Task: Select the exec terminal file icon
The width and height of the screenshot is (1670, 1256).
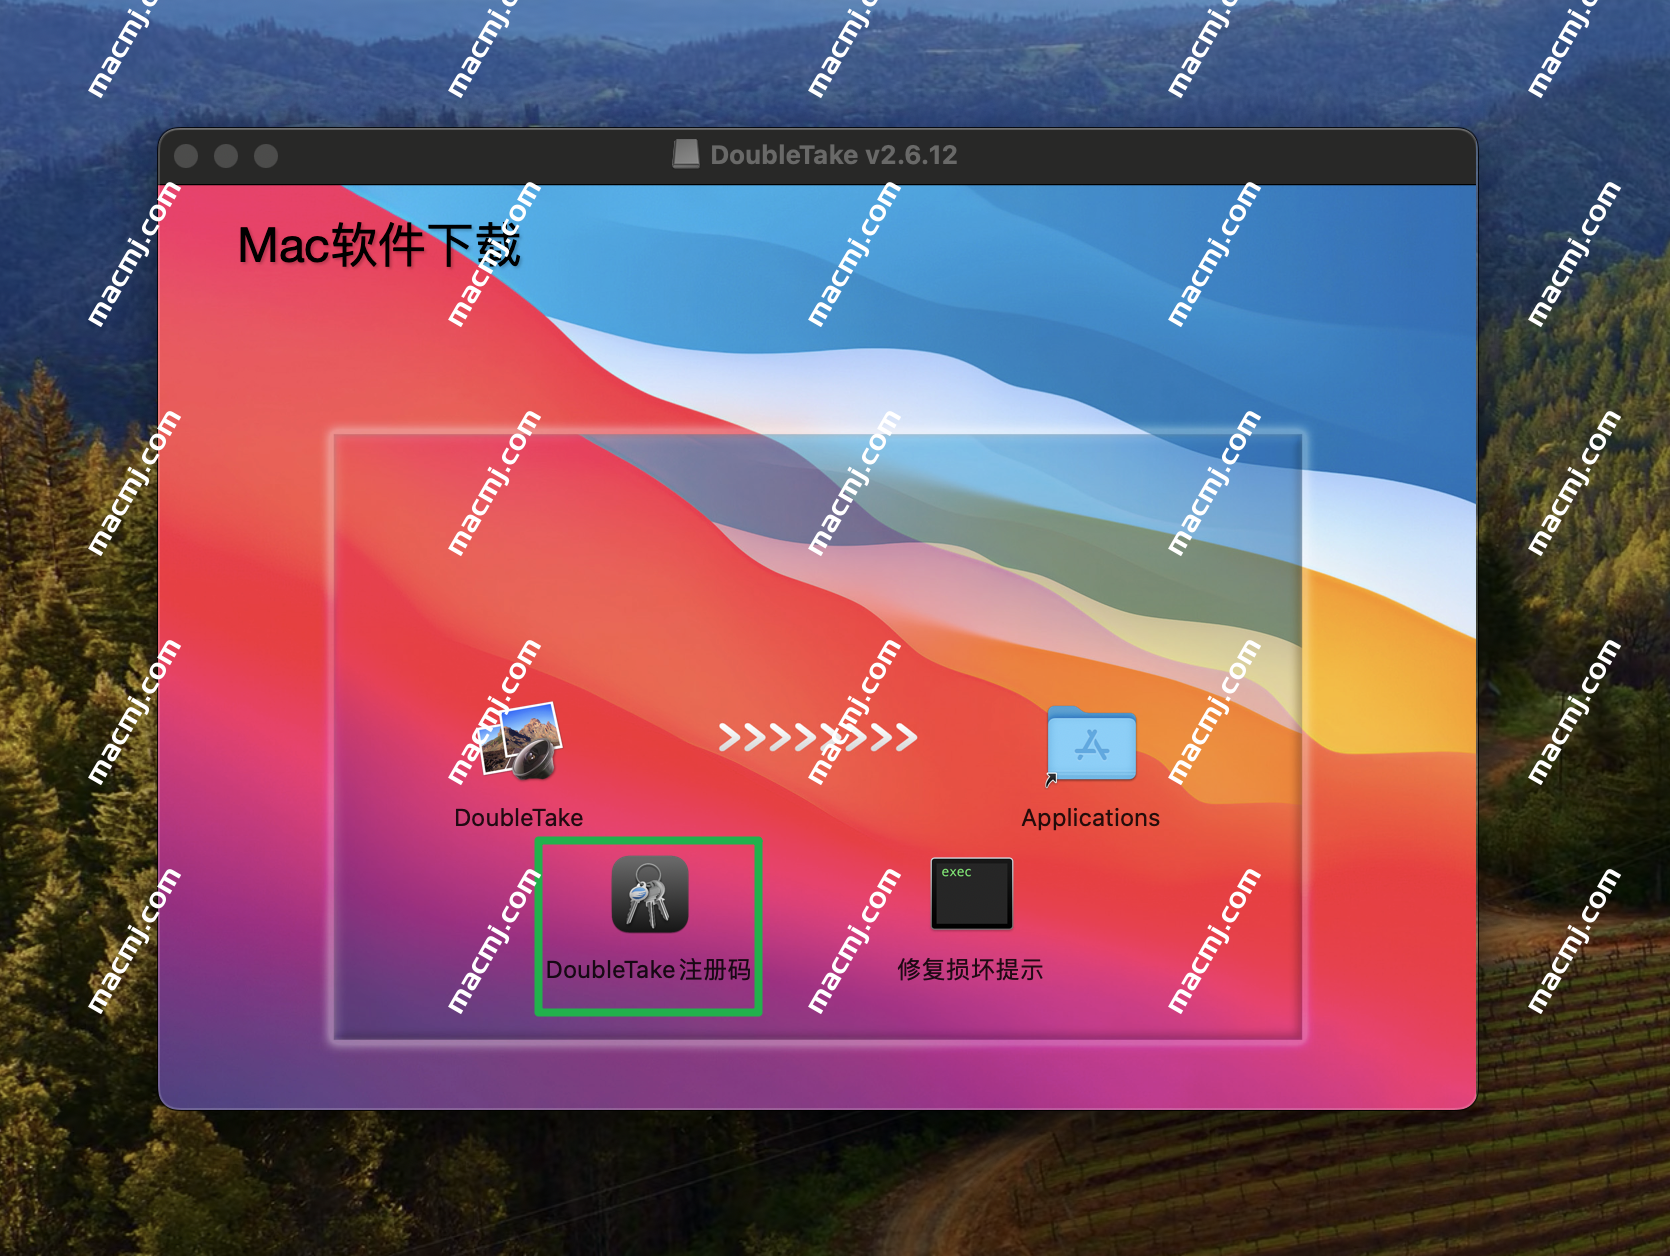Action: pos(971,893)
